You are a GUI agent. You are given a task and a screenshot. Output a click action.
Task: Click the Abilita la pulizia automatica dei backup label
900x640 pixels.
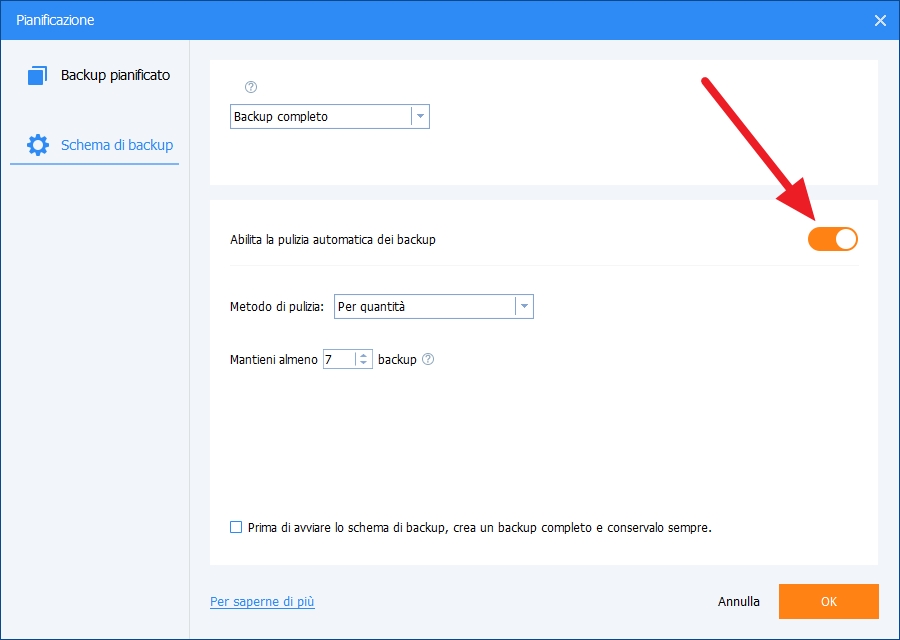333,240
